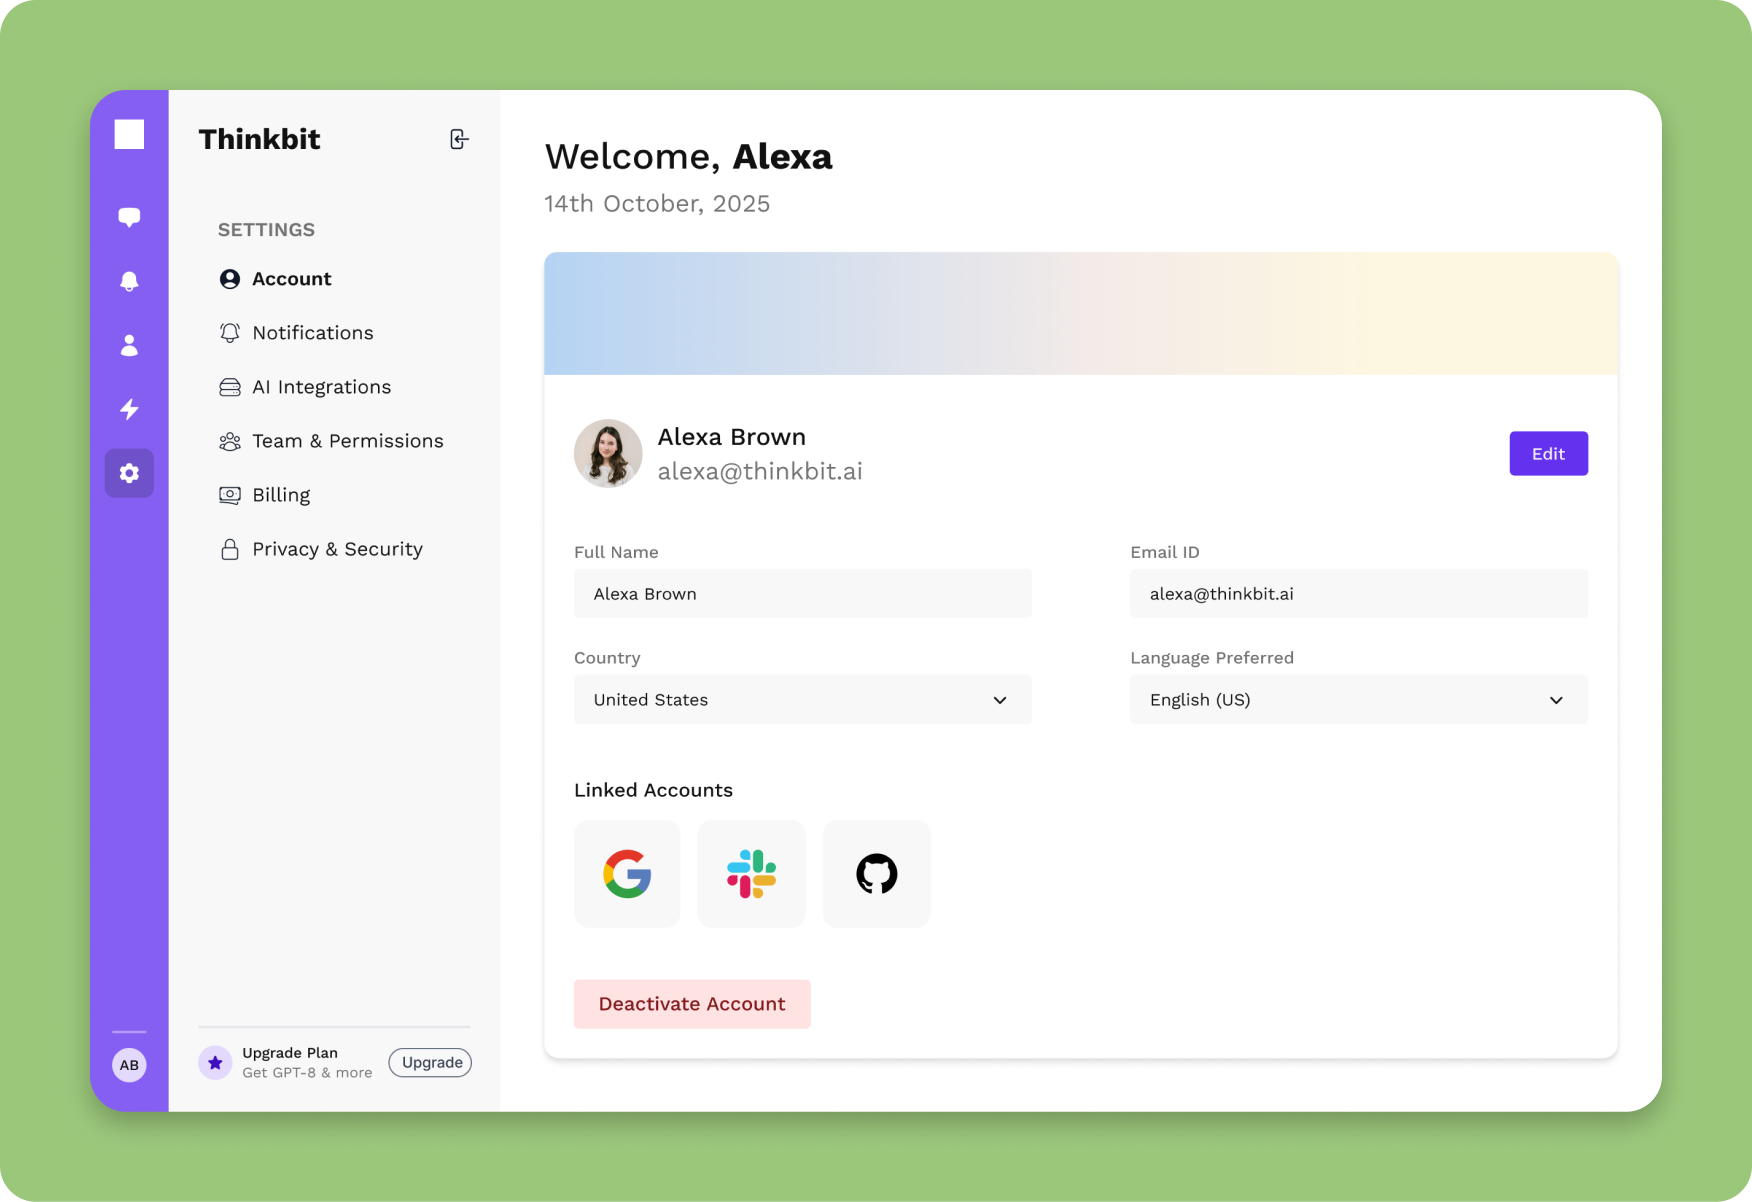Click the Upgrade plan button
Screen dimensions: 1752x1202
429,1062
